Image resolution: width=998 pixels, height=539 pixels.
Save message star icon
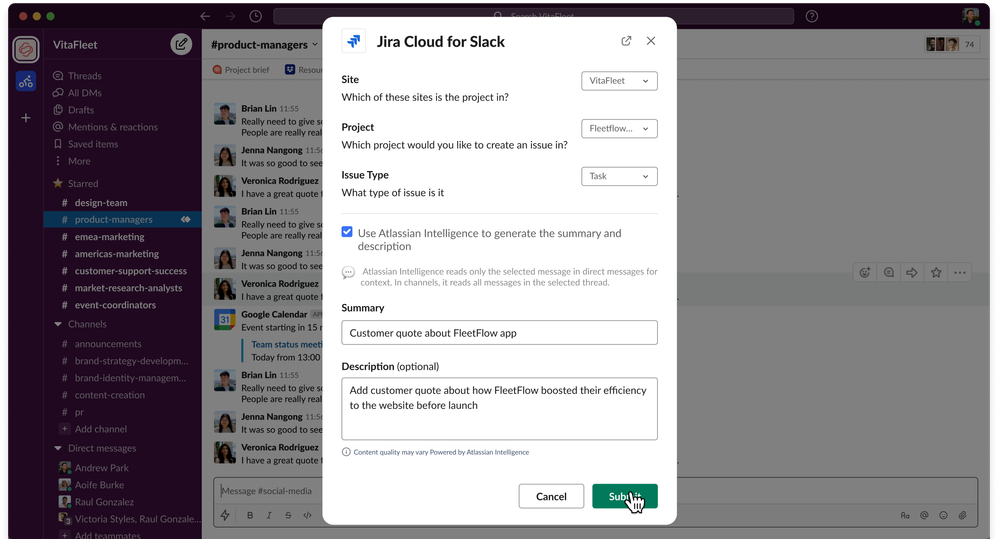click(x=936, y=272)
